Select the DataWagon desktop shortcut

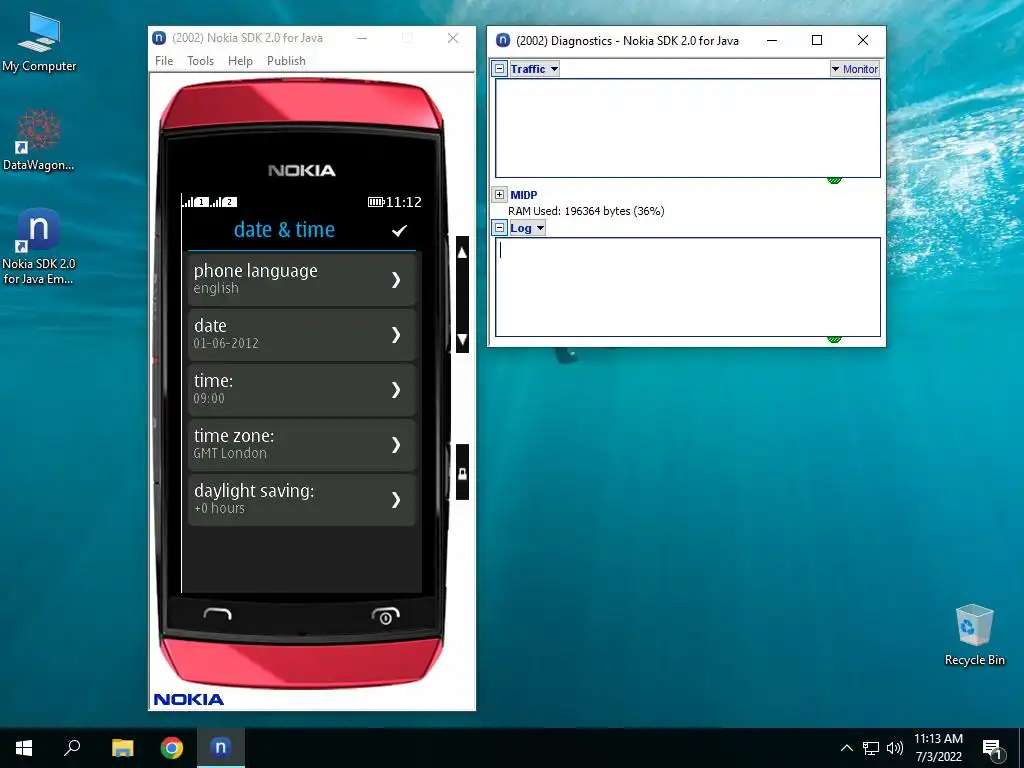[39, 140]
